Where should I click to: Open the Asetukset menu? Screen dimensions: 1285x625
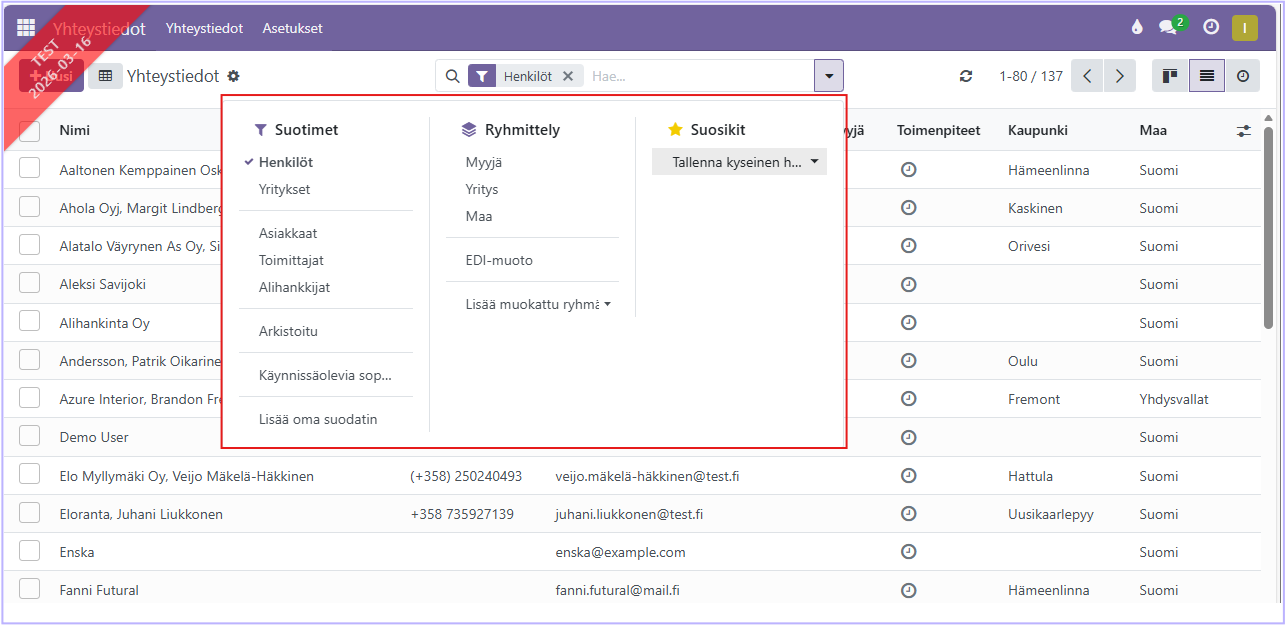(292, 28)
